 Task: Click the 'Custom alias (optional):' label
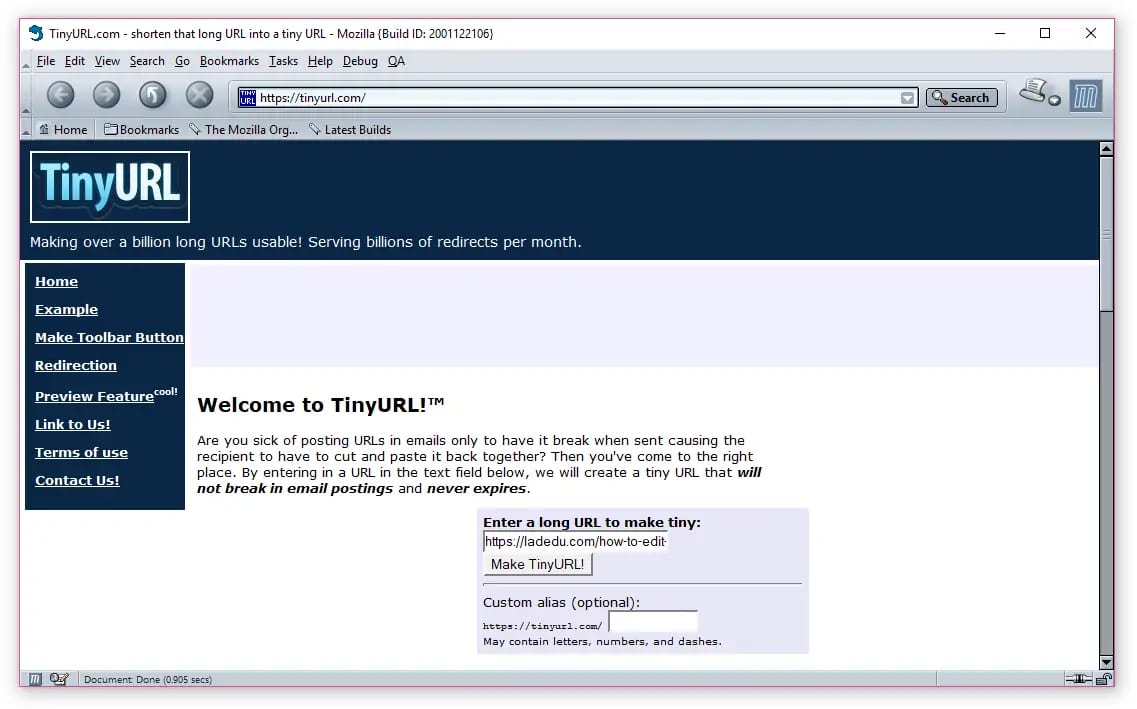pos(561,602)
